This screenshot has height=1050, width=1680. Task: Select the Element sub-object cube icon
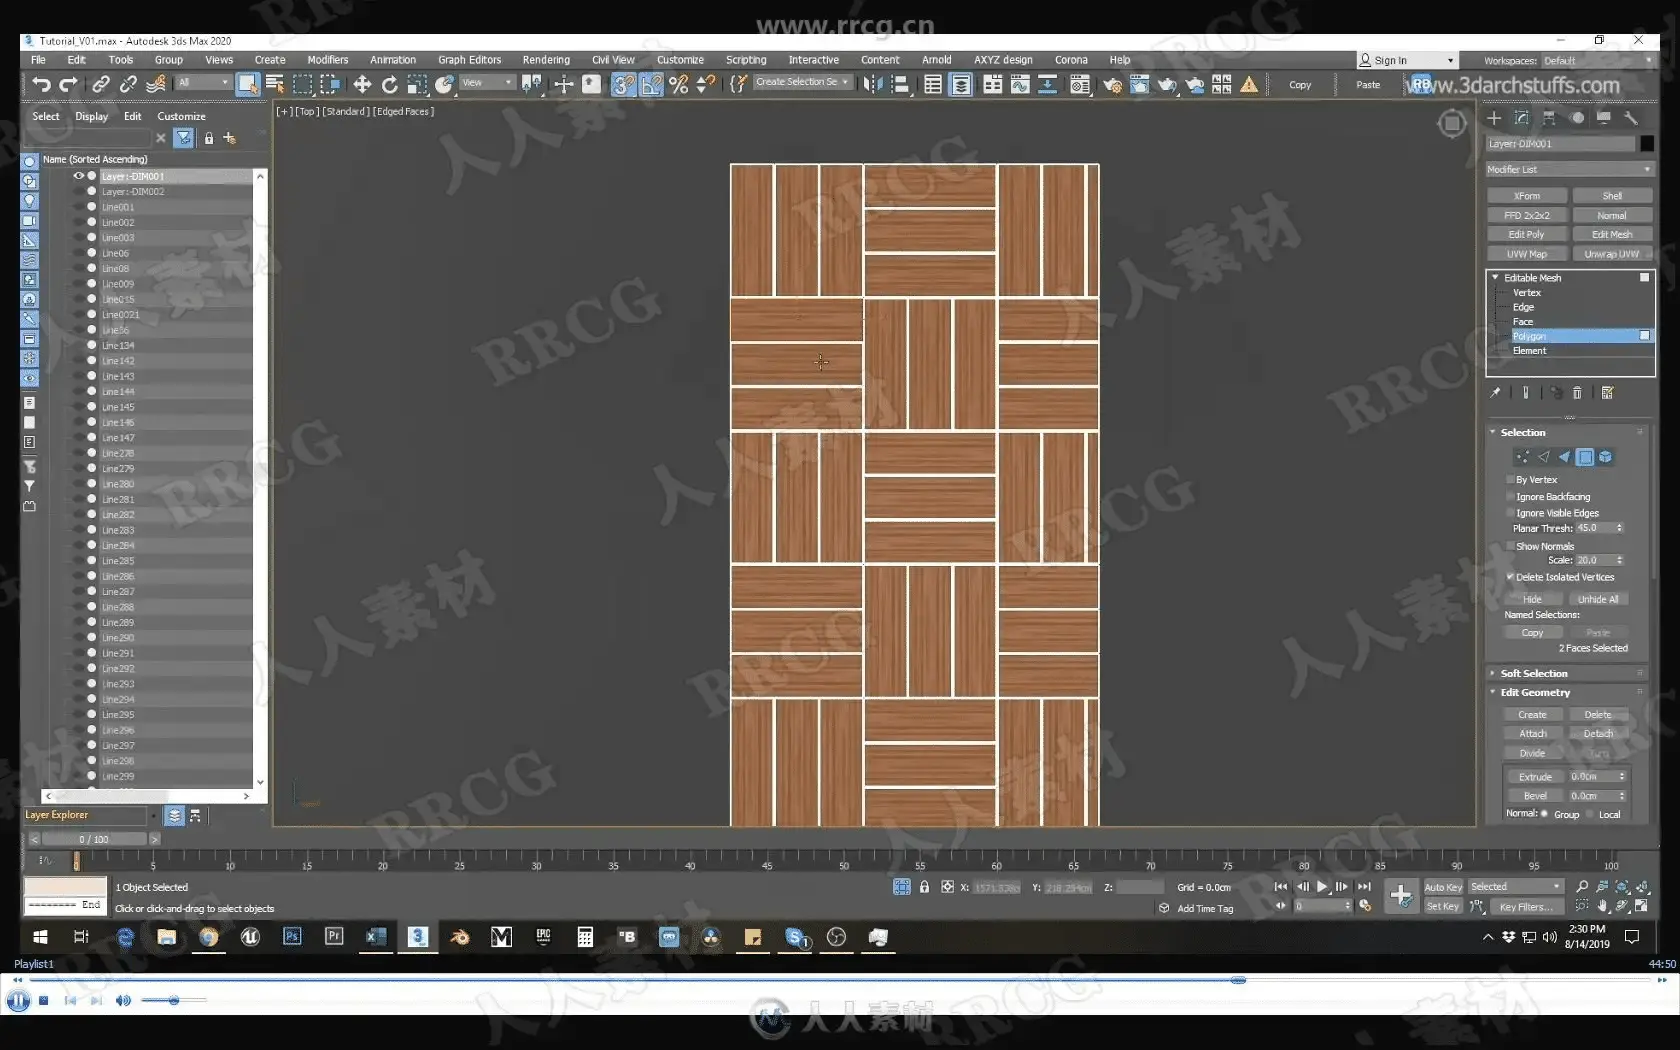coord(1605,457)
